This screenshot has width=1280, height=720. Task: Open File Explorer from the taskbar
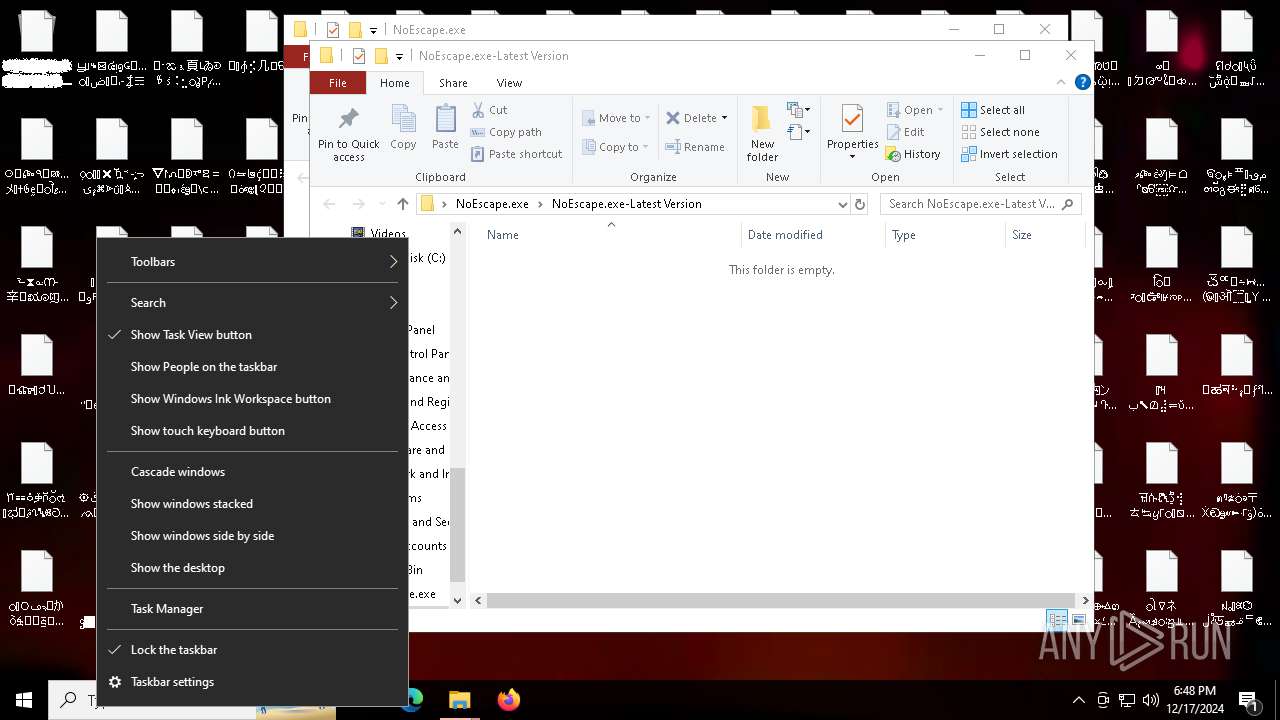[459, 700]
